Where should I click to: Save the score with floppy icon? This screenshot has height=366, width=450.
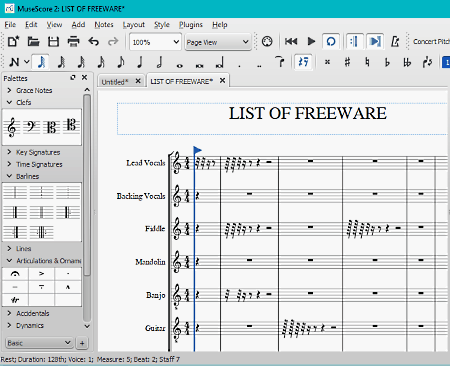point(53,42)
